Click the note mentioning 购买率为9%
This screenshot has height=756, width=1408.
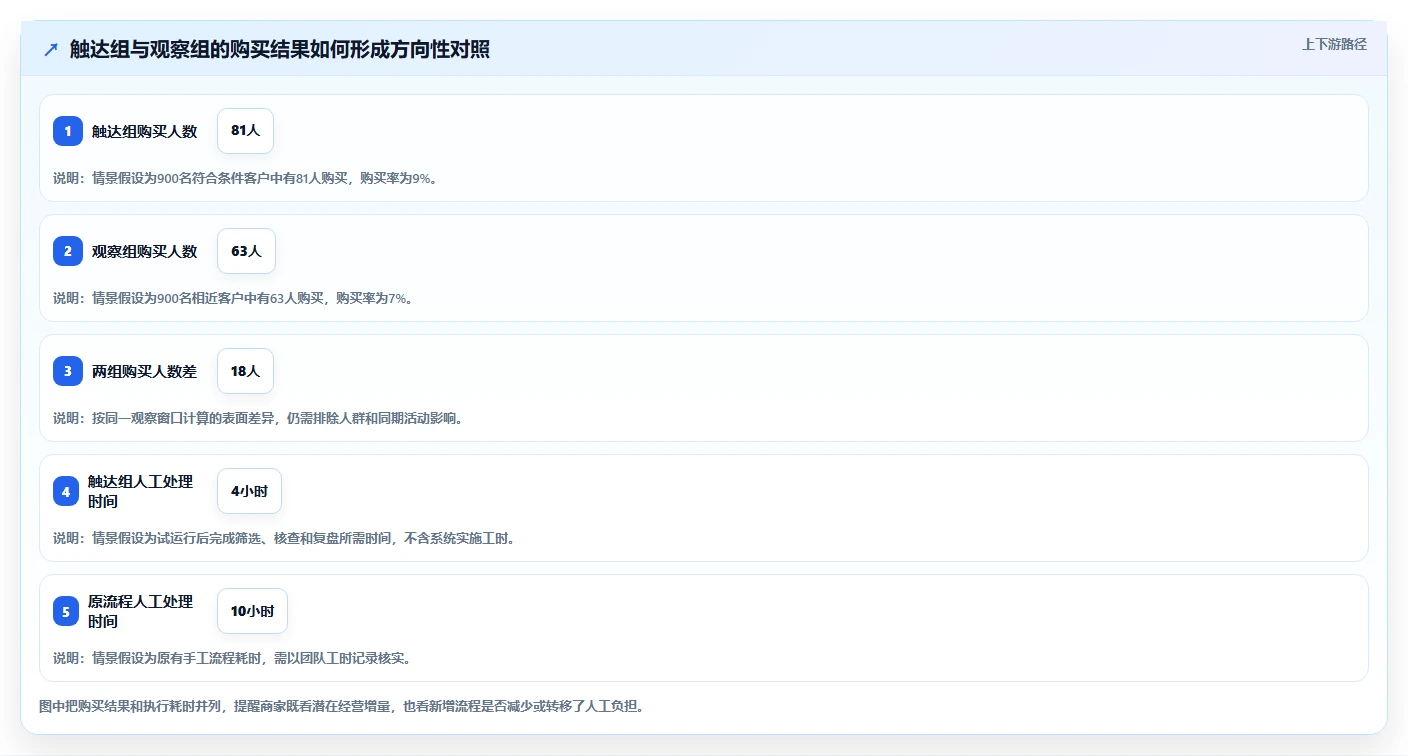pos(245,178)
